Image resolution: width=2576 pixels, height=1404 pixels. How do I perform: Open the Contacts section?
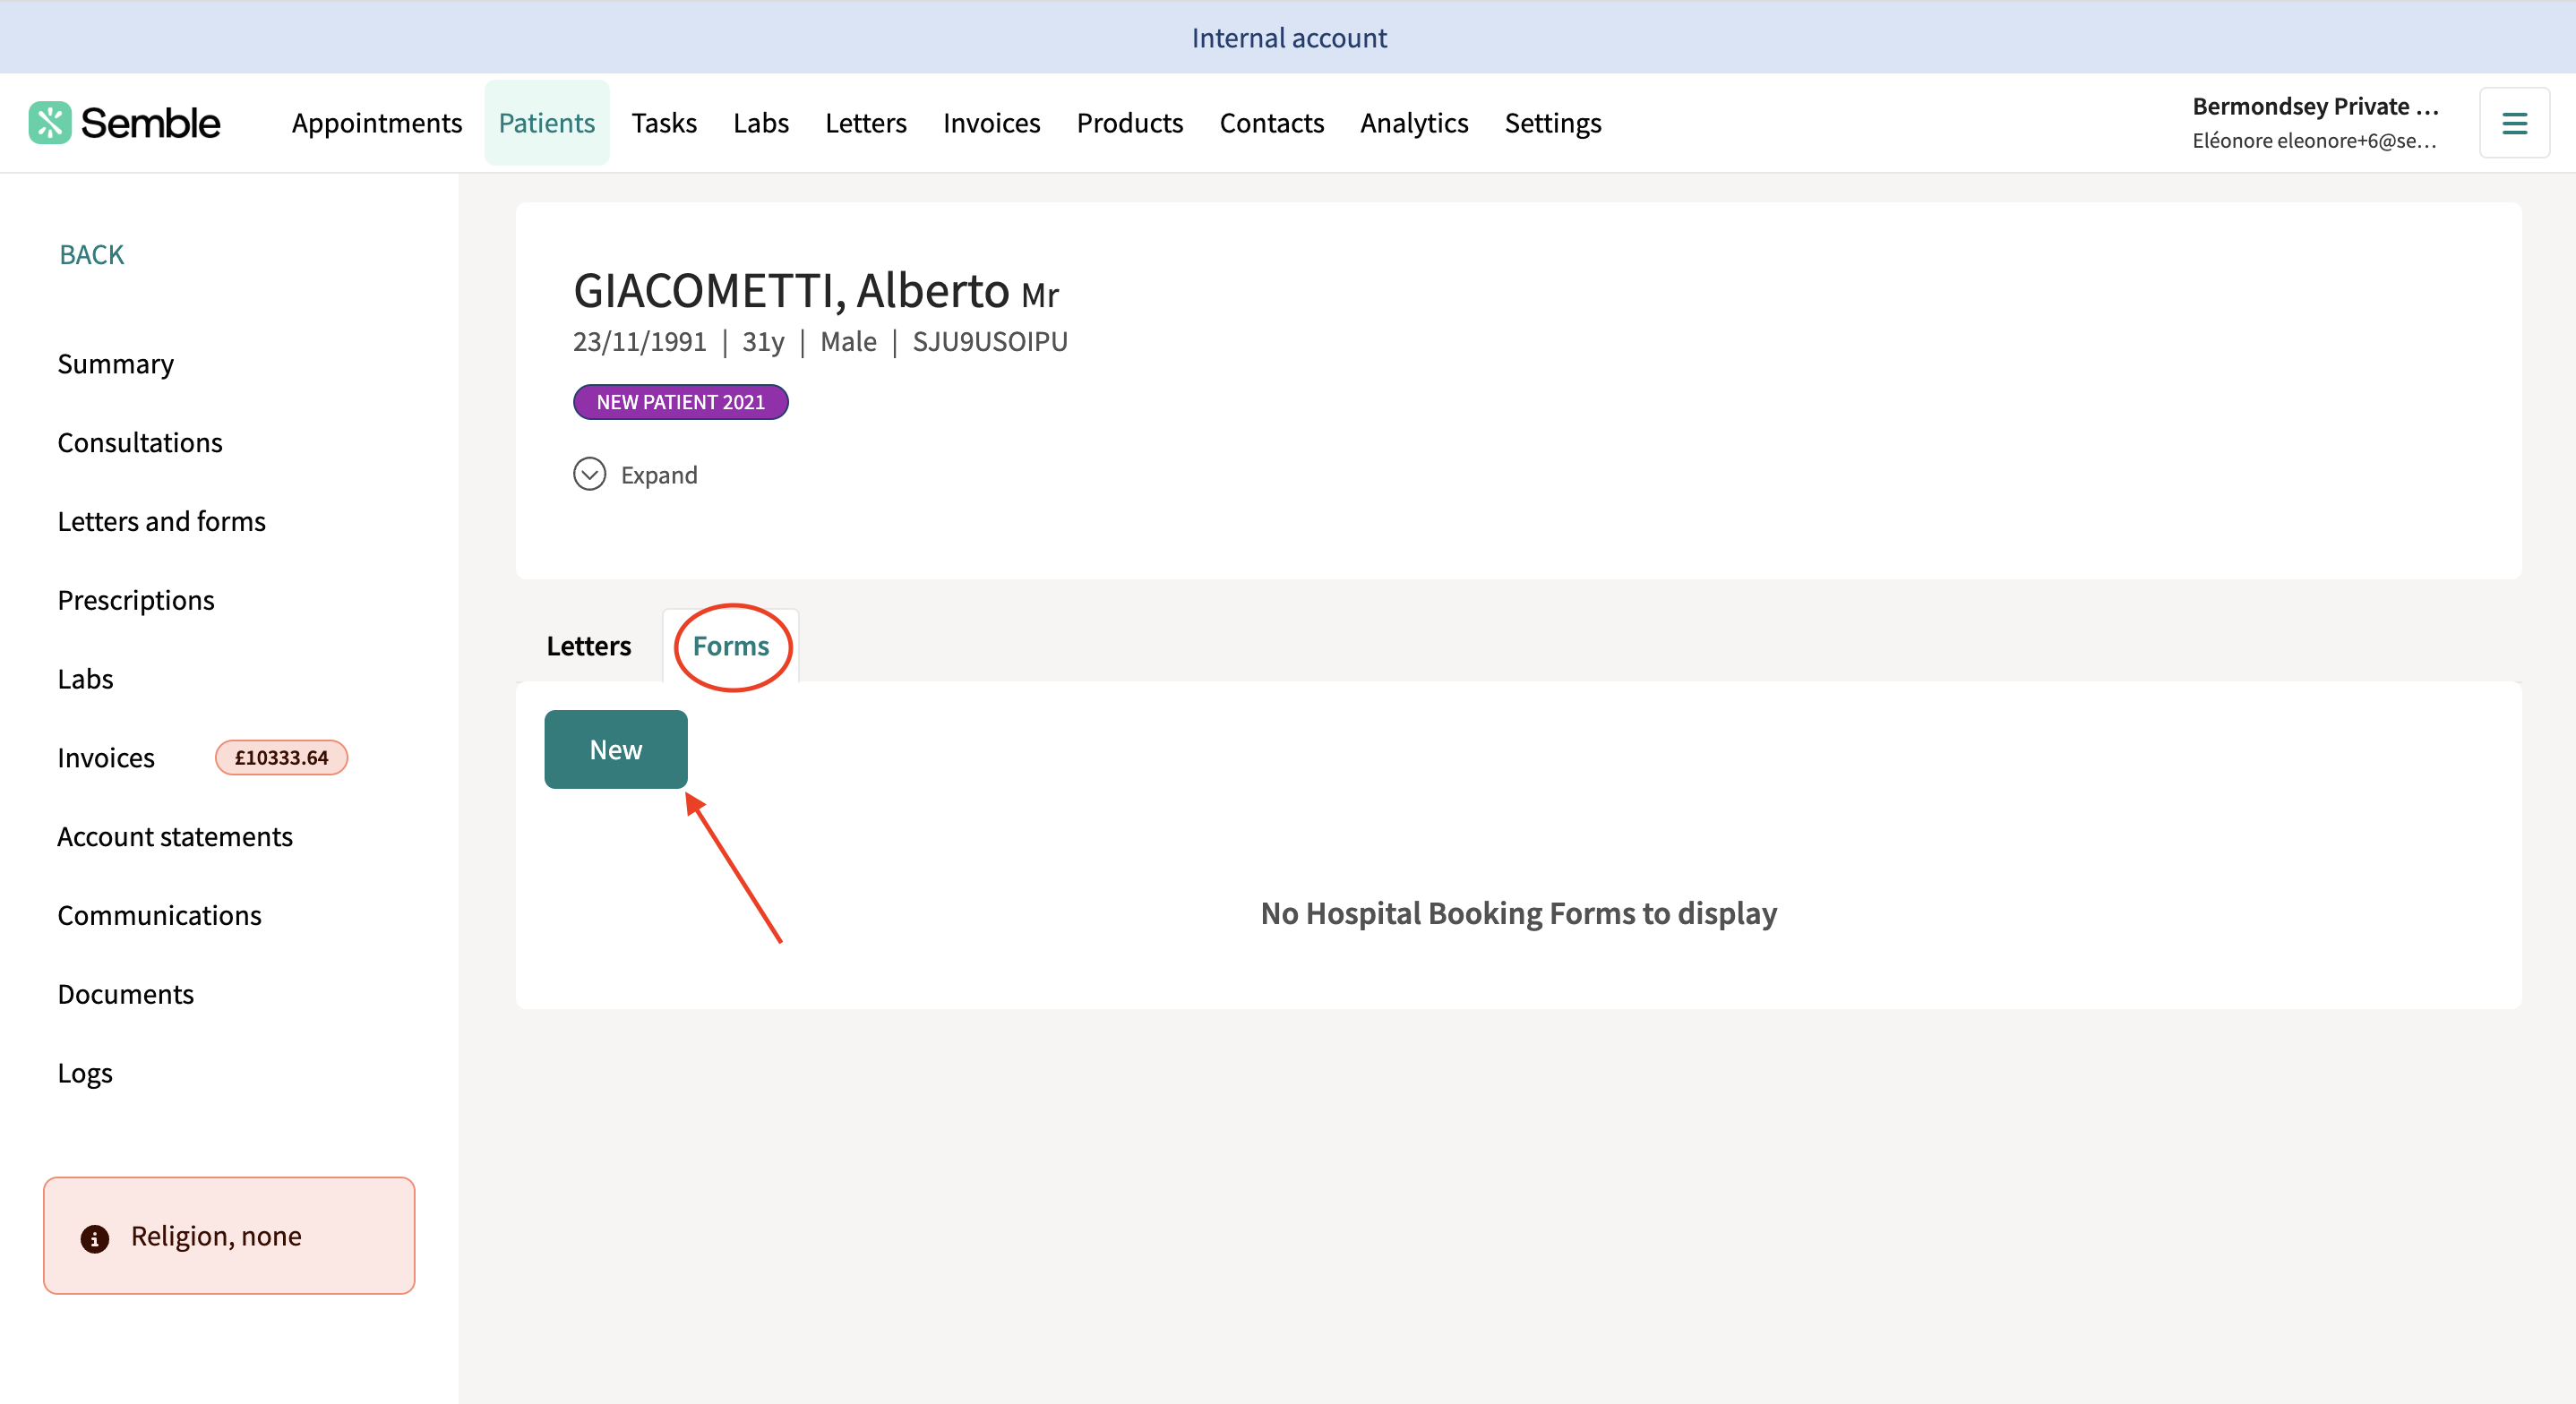pos(1272,123)
